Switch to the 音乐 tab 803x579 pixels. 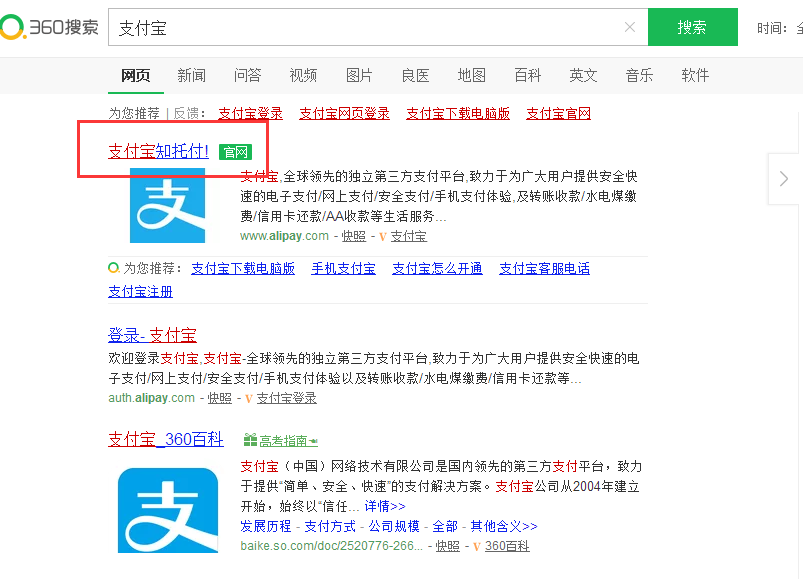coord(639,76)
